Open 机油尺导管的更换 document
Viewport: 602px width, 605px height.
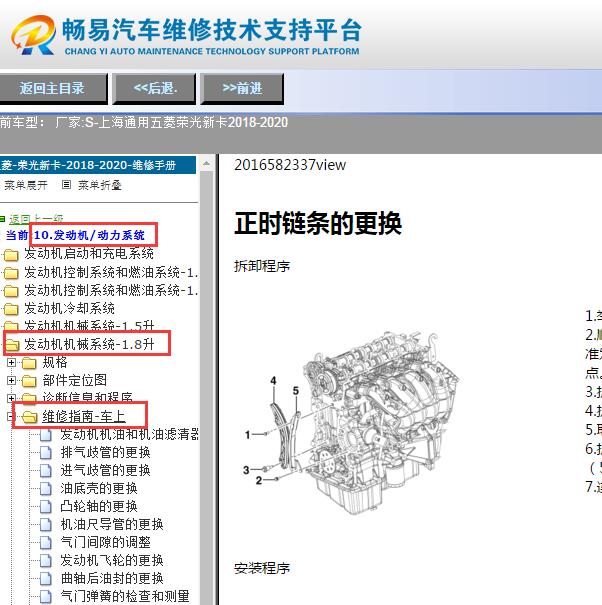point(112,524)
